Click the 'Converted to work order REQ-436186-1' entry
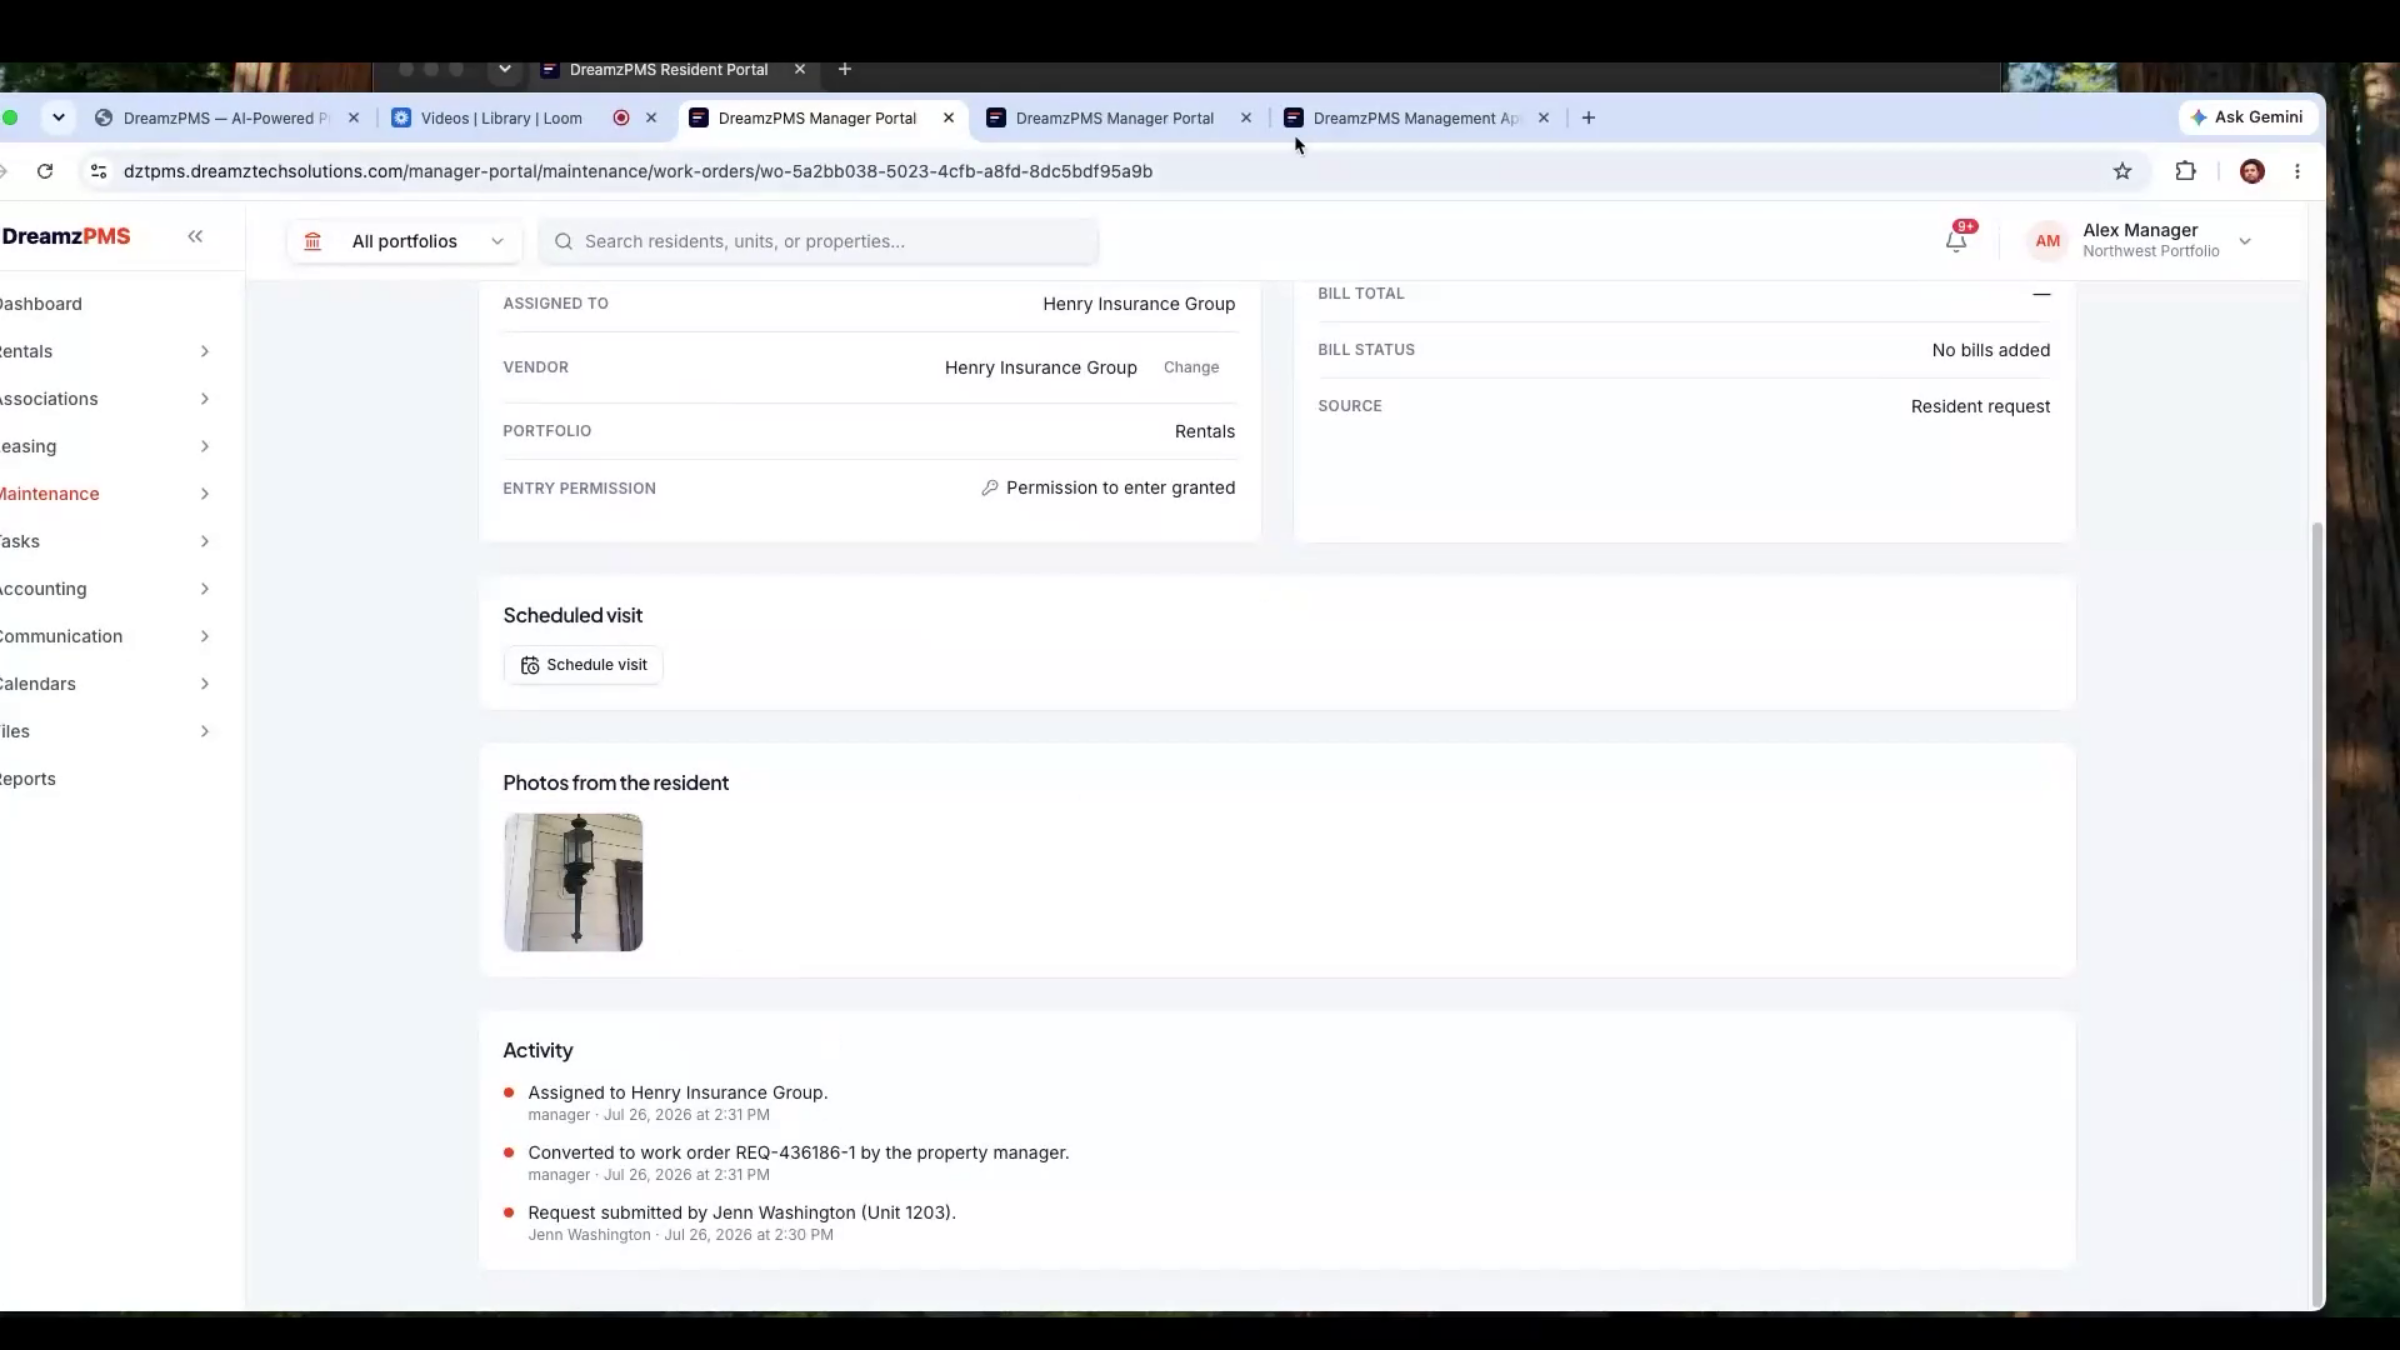This screenshot has width=2400, height=1350. (798, 1153)
